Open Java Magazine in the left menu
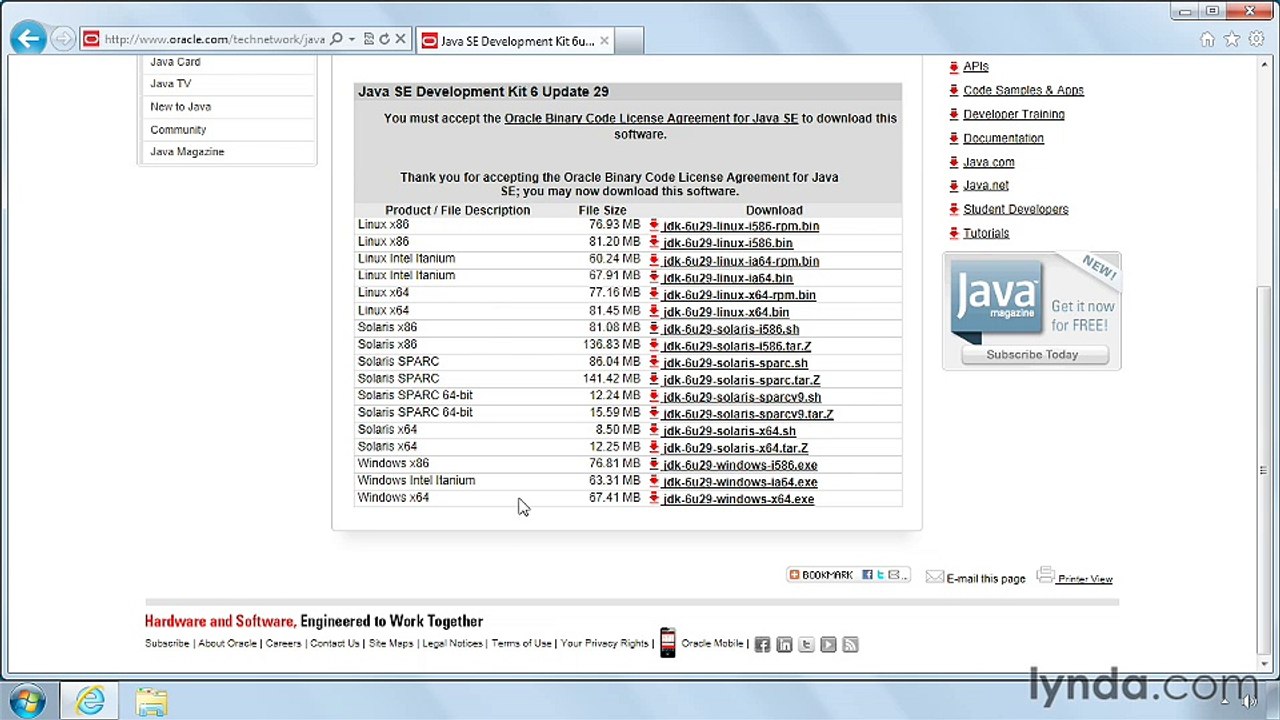The height and width of the screenshot is (720, 1280). [187, 152]
